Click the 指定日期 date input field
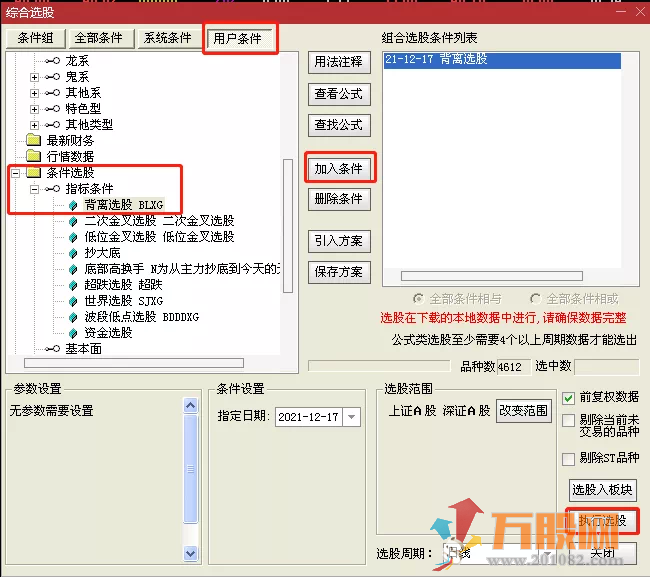The image size is (650, 577). pos(309,417)
